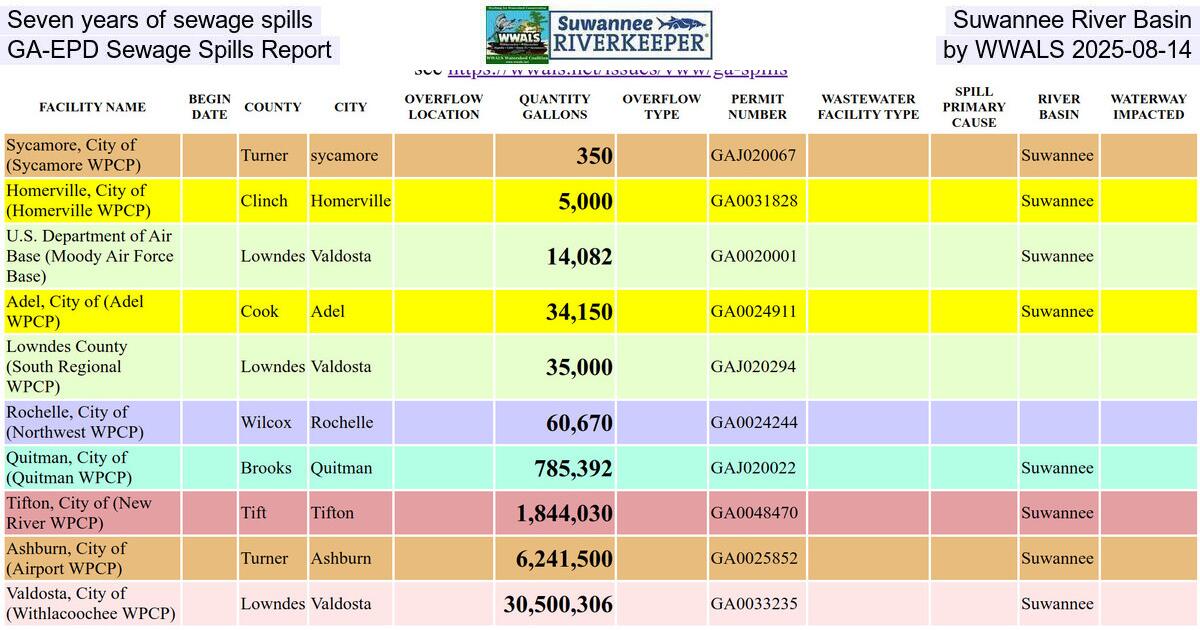Click the OVERFLOW LOCATION column header
The image size is (1200, 630).
[444, 107]
